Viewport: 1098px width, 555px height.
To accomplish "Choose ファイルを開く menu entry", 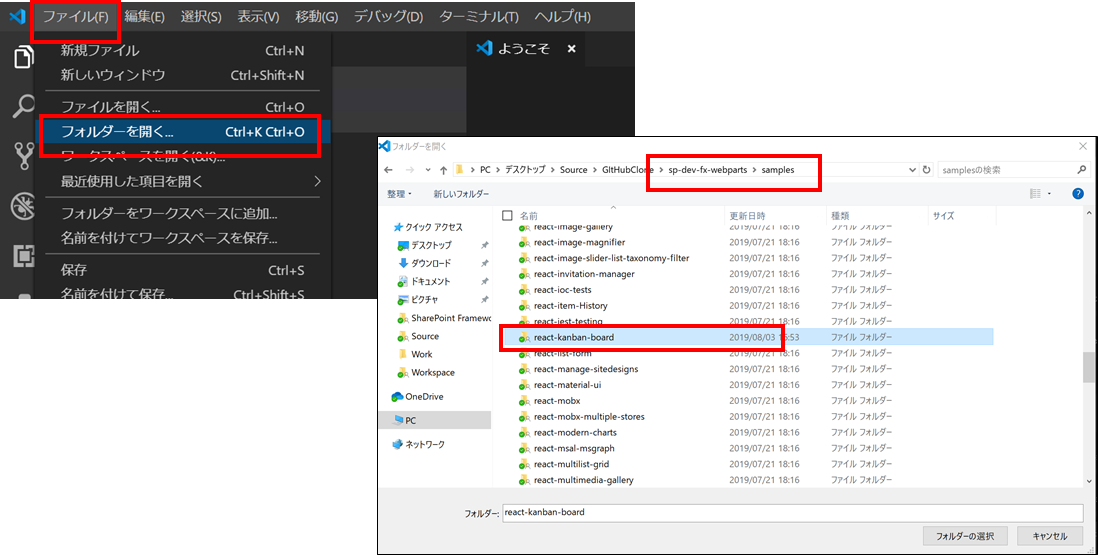I will tap(182, 107).
